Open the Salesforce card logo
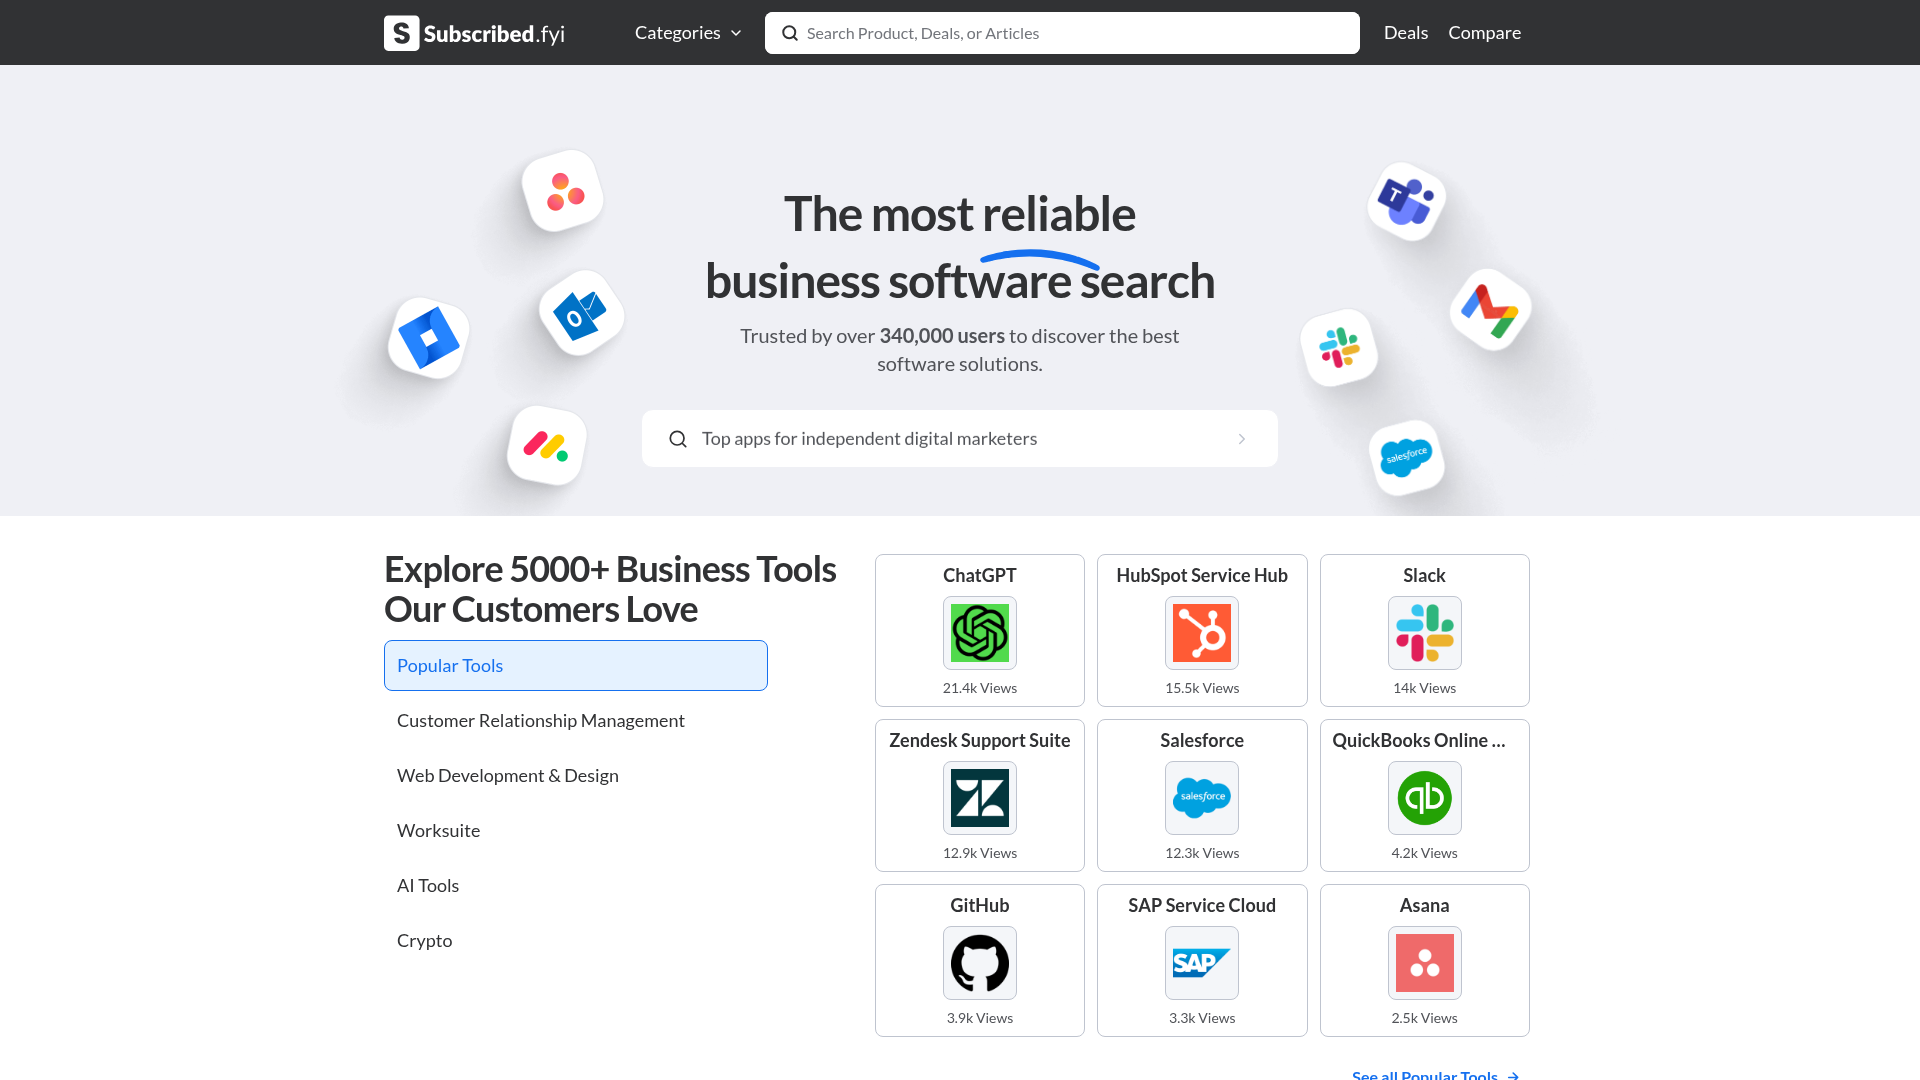Screen dimensions: 1920x1080 click(1202, 798)
